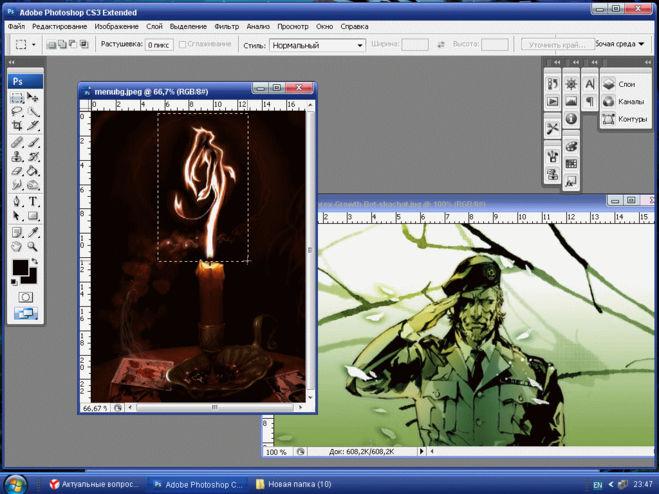This screenshot has height=494, width=659.
Task: Open the Brushes panel icon
Action: [552, 156]
